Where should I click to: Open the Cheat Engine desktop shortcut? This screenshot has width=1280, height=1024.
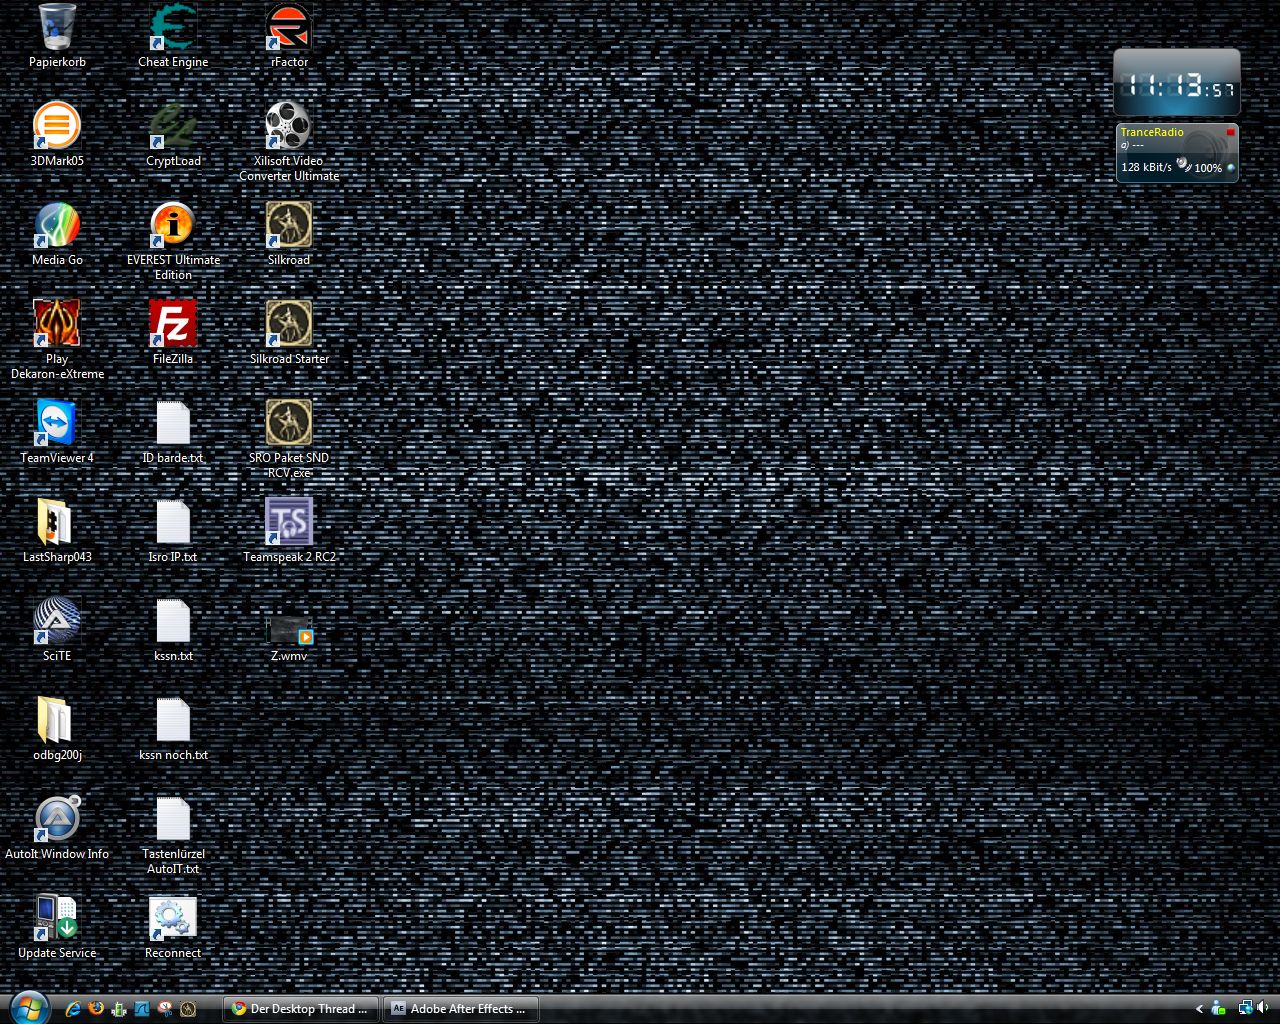[173, 28]
